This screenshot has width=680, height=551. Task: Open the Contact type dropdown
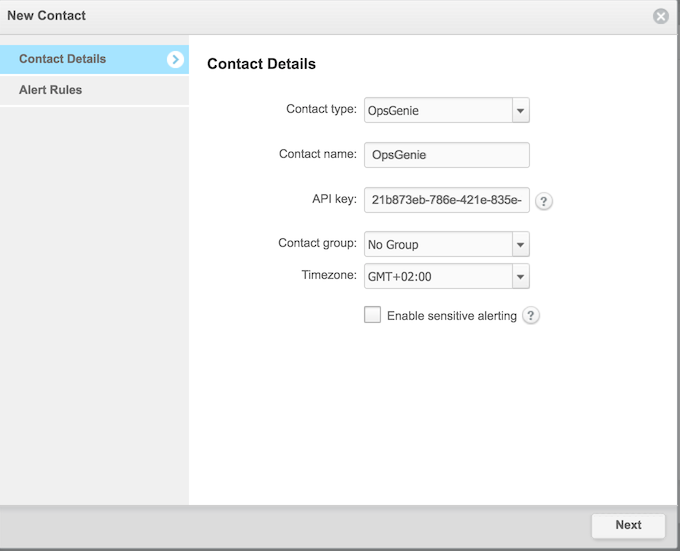pos(447,110)
